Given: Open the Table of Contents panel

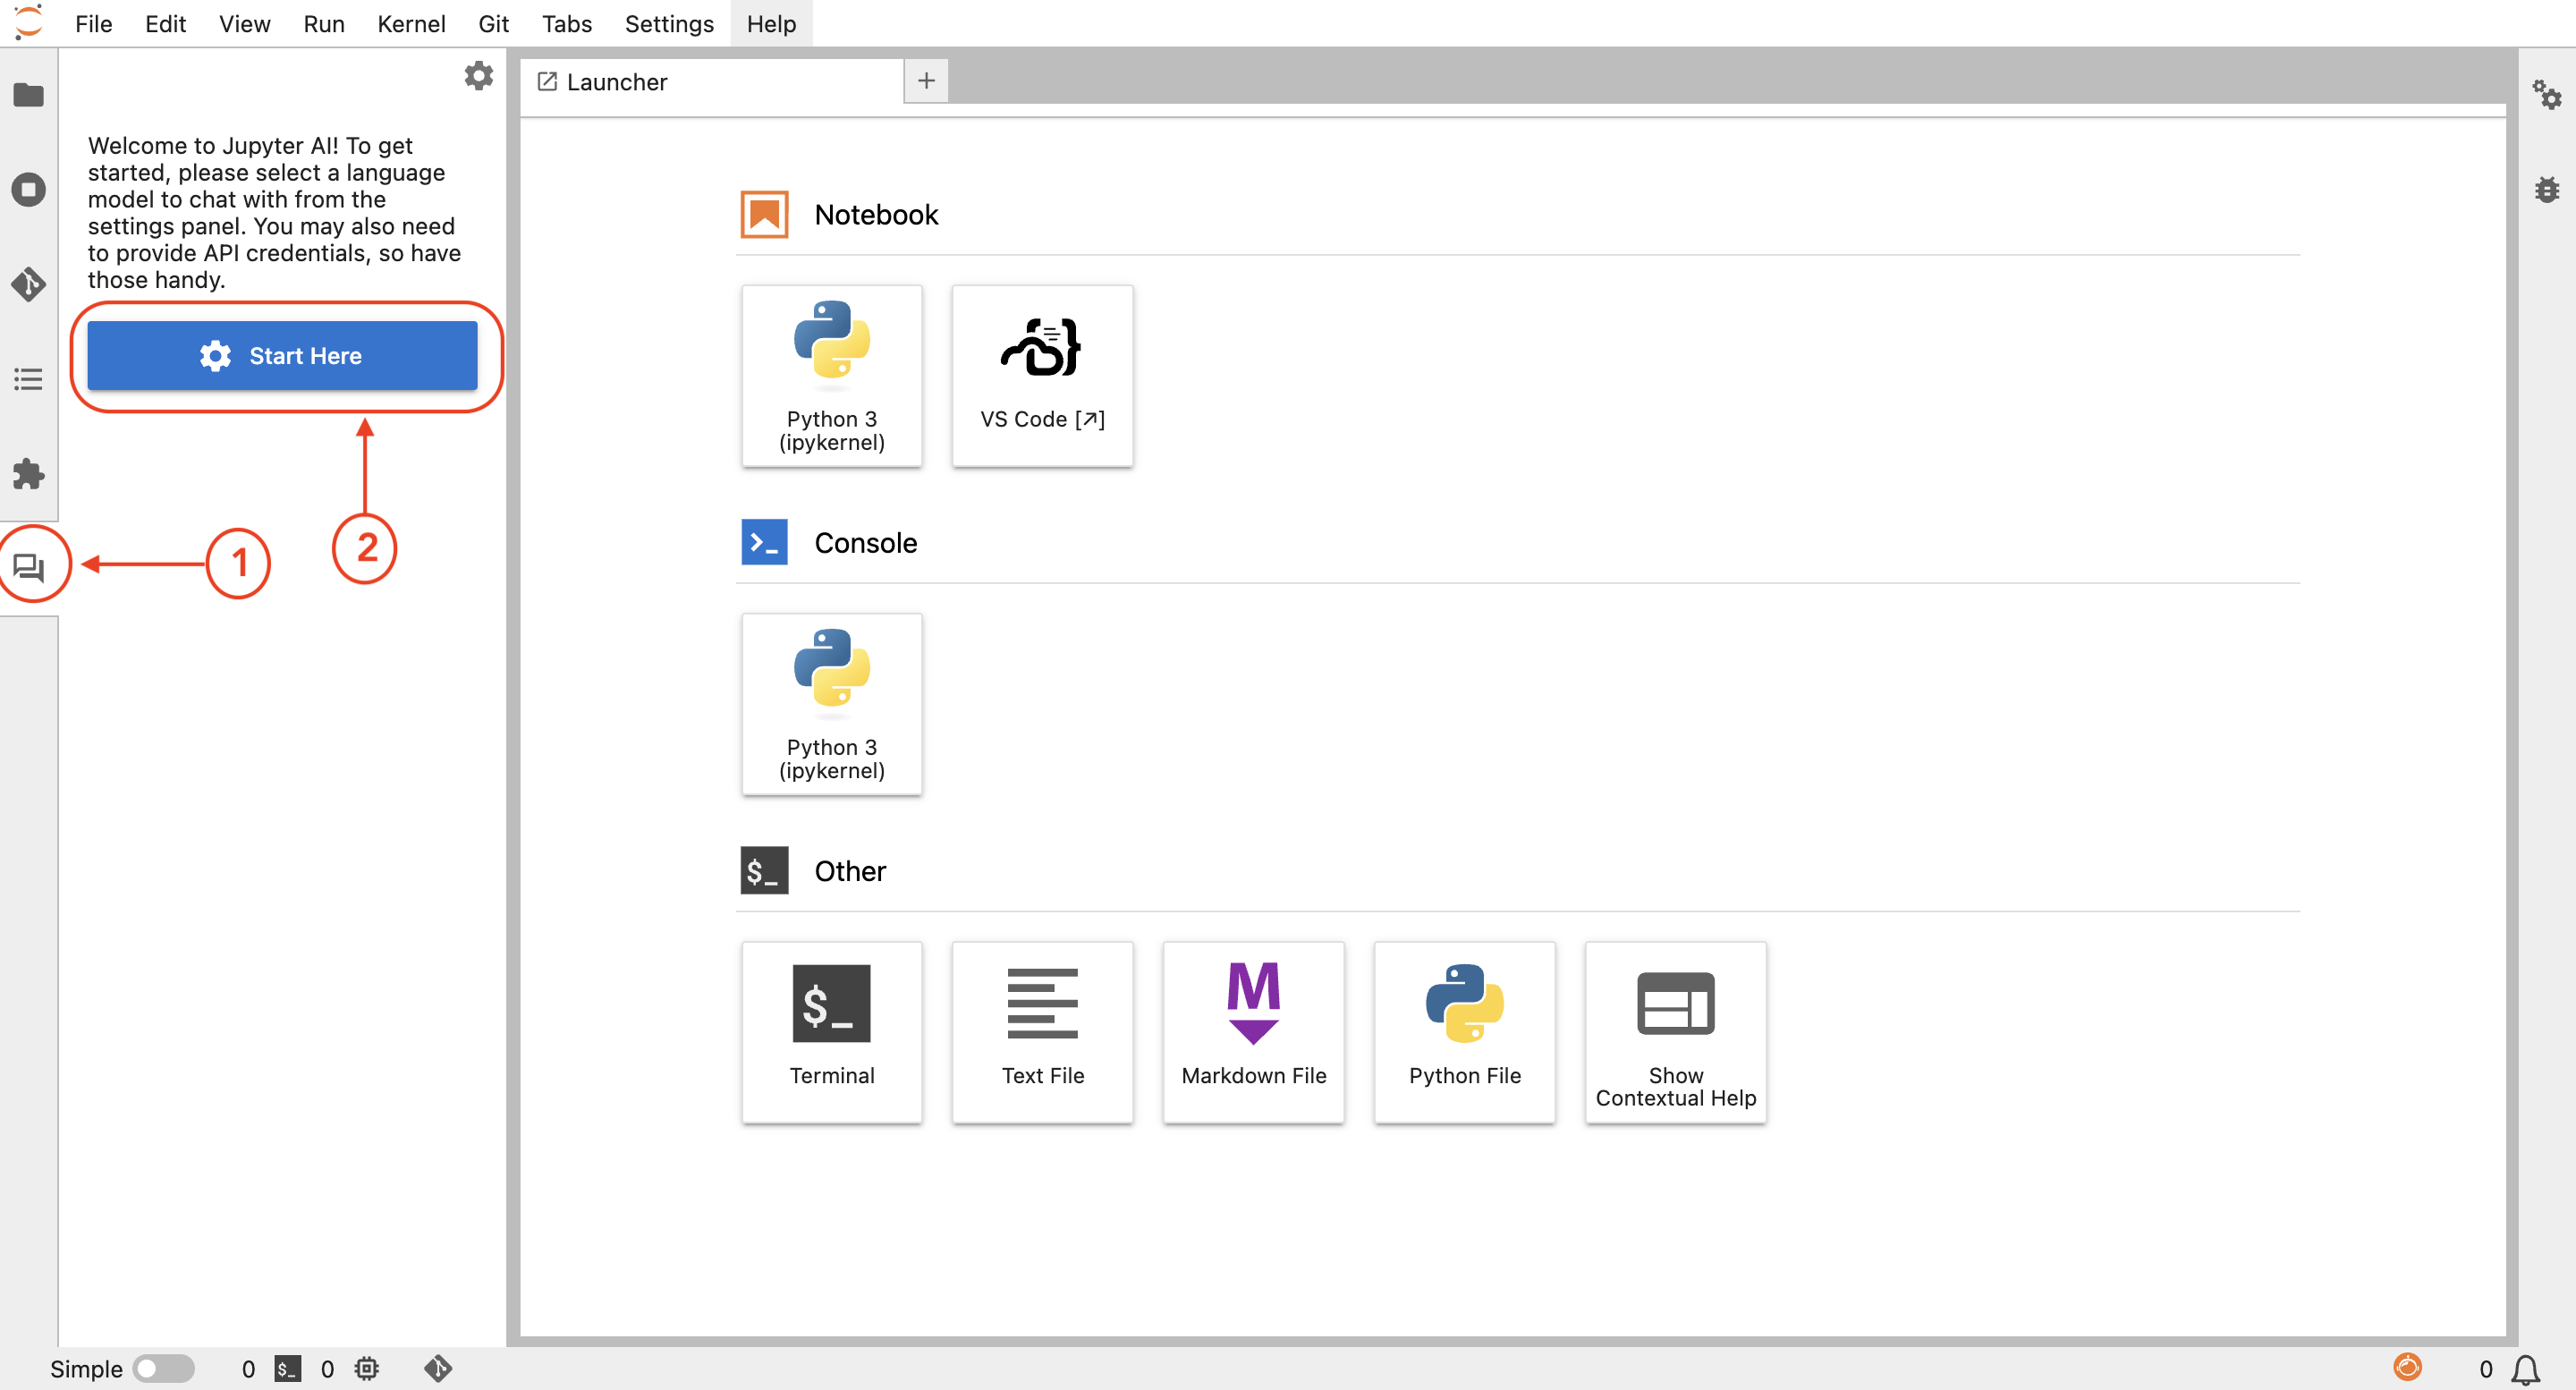Looking at the screenshot, I should click(28, 380).
